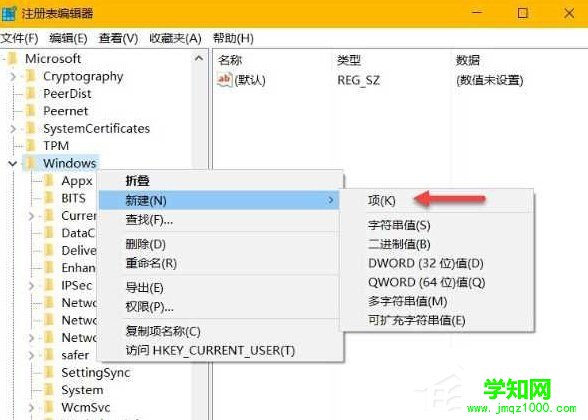
Task: Click the Cryptography folder icon
Action: point(31,76)
